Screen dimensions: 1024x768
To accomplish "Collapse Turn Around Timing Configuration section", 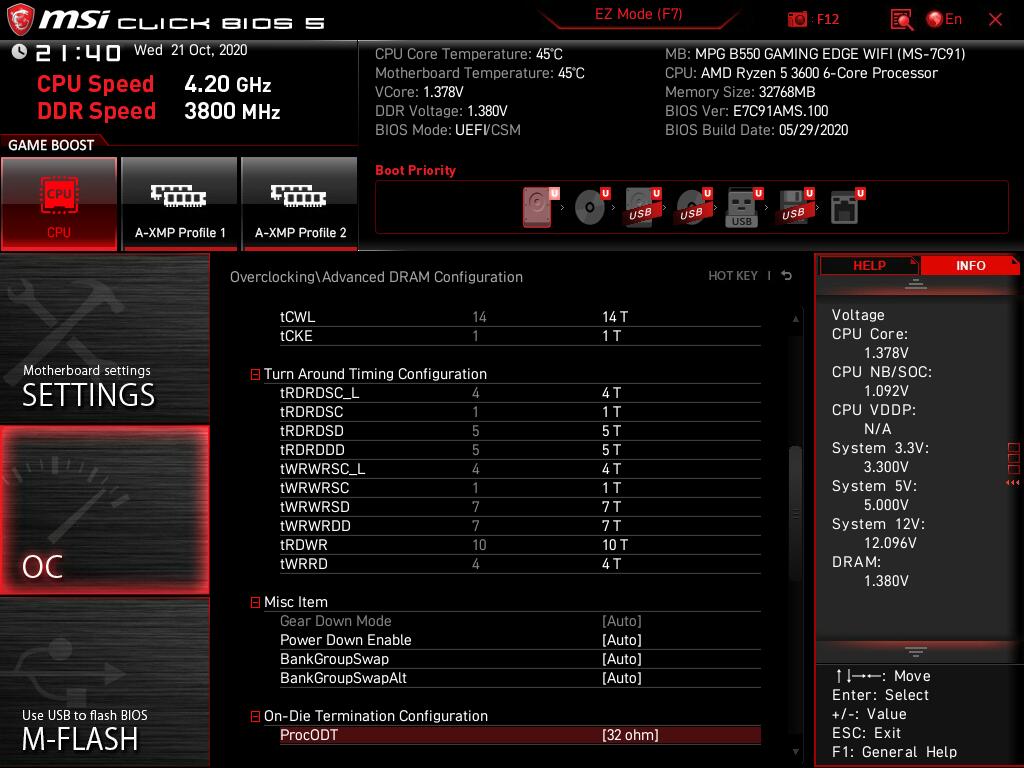I will (x=255, y=374).
